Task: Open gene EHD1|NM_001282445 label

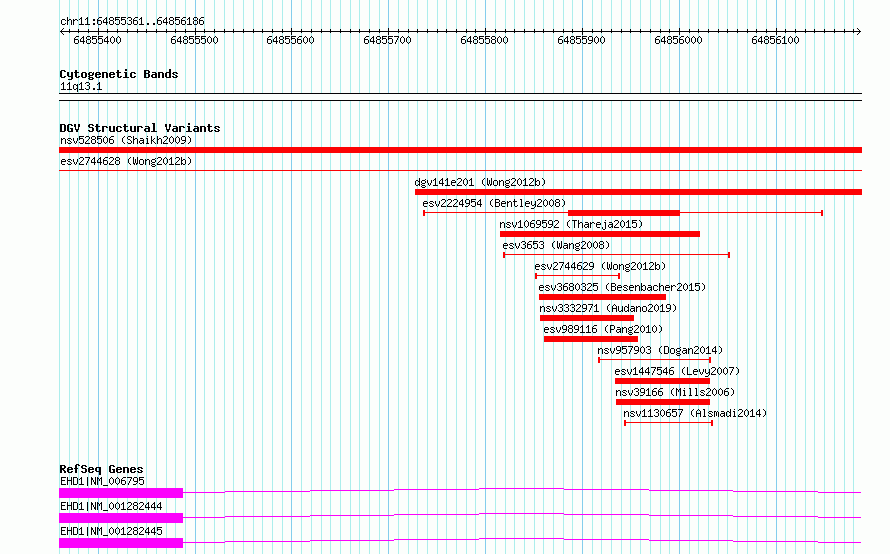Action: 111,531
